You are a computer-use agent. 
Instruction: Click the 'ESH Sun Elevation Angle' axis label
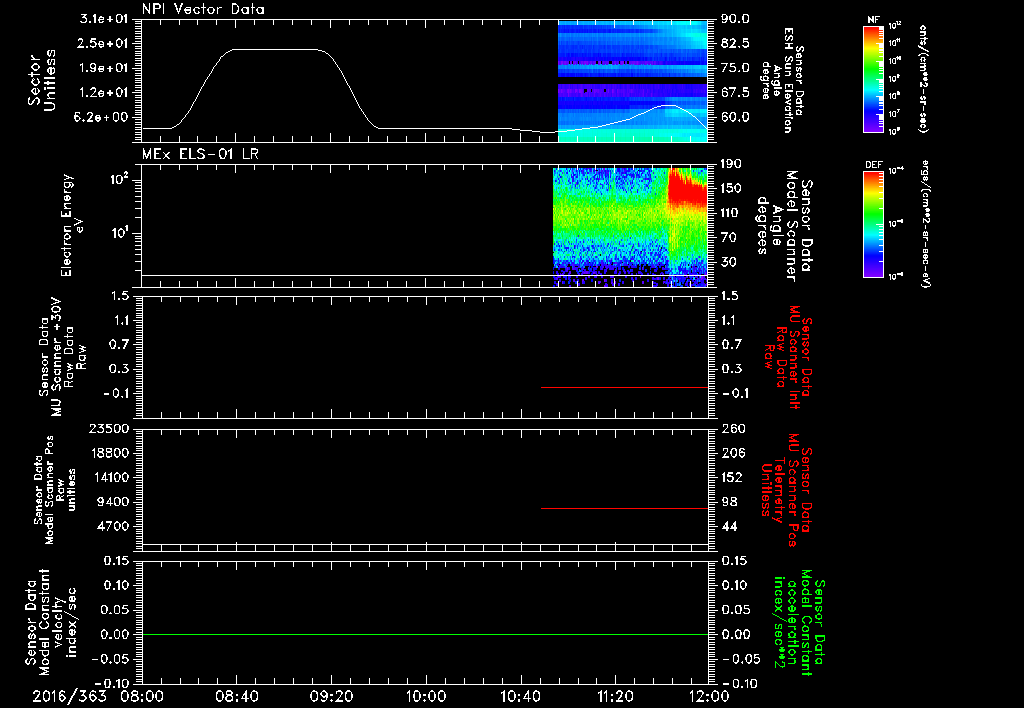coord(782,80)
